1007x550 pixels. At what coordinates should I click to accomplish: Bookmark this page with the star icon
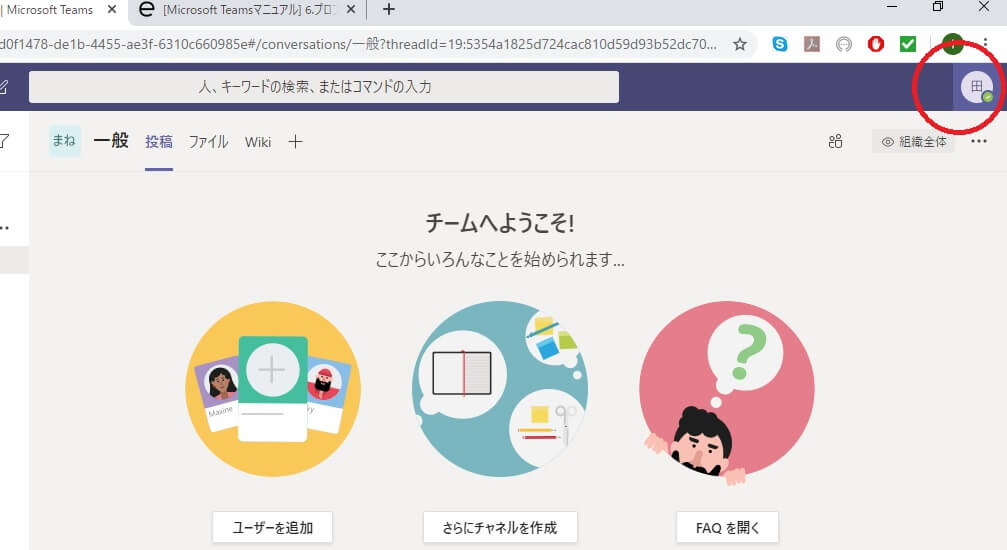740,44
